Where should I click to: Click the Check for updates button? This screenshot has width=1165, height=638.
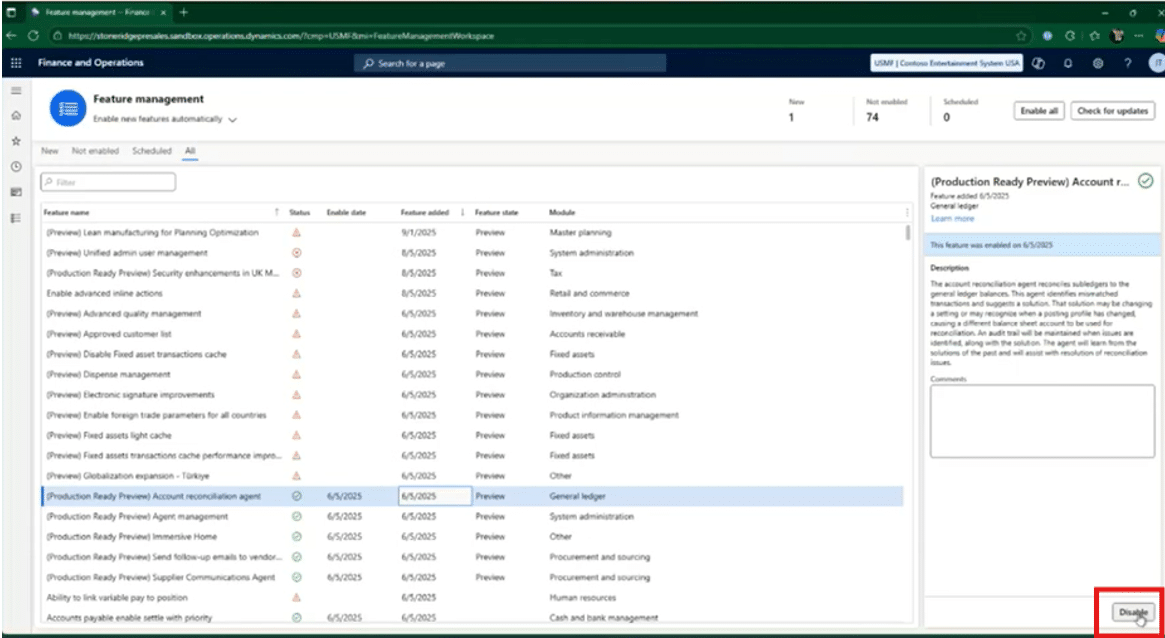click(1112, 111)
